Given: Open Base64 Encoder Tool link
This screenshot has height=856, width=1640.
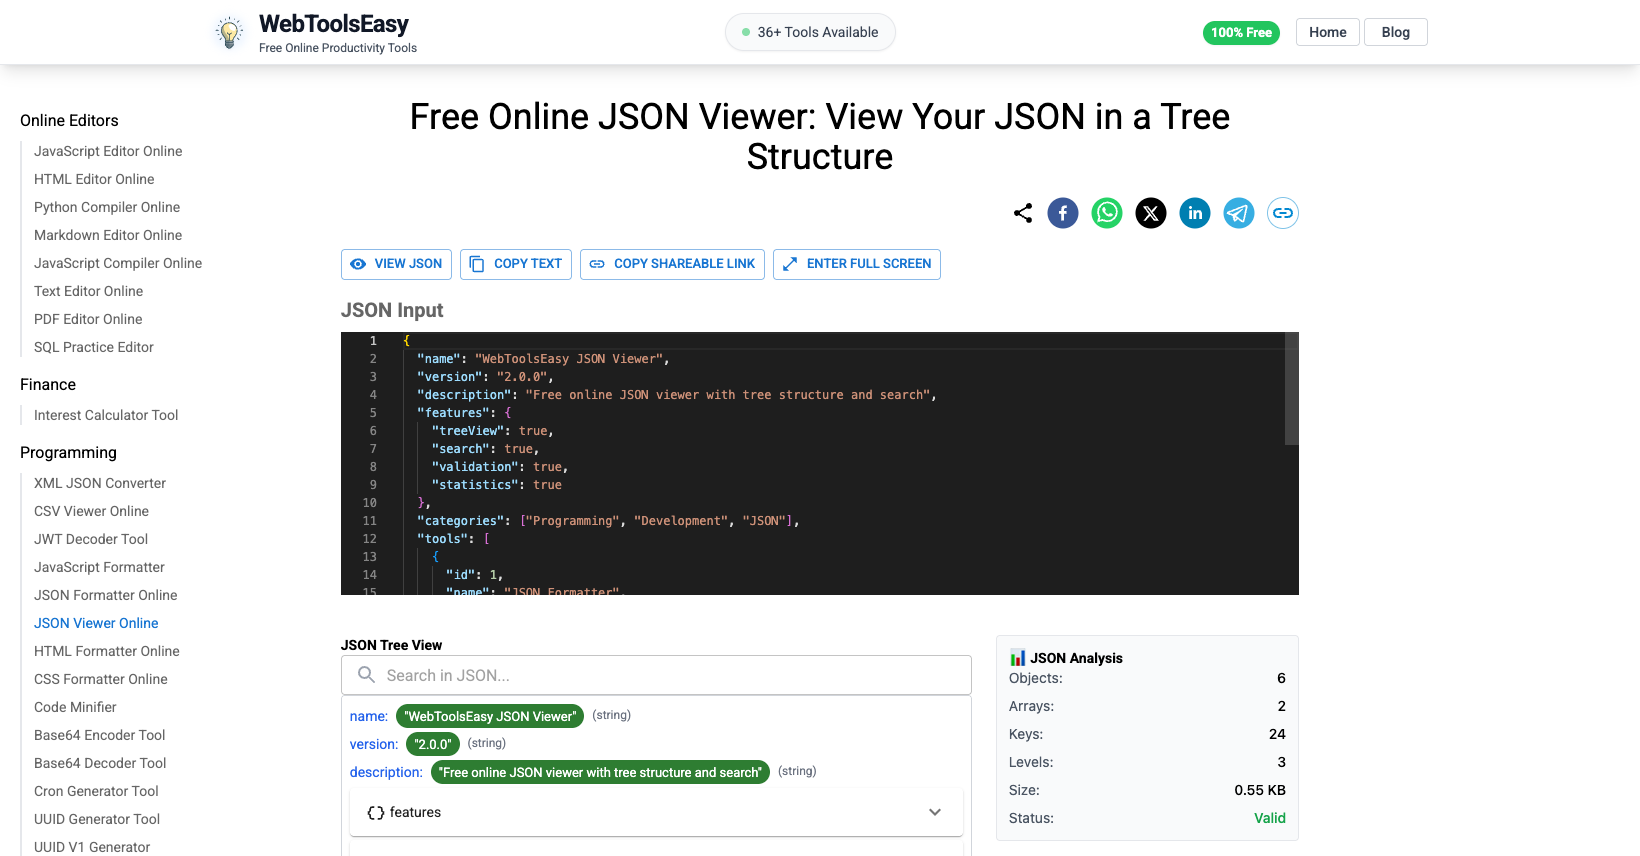Looking at the screenshot, I should (100, 735).
